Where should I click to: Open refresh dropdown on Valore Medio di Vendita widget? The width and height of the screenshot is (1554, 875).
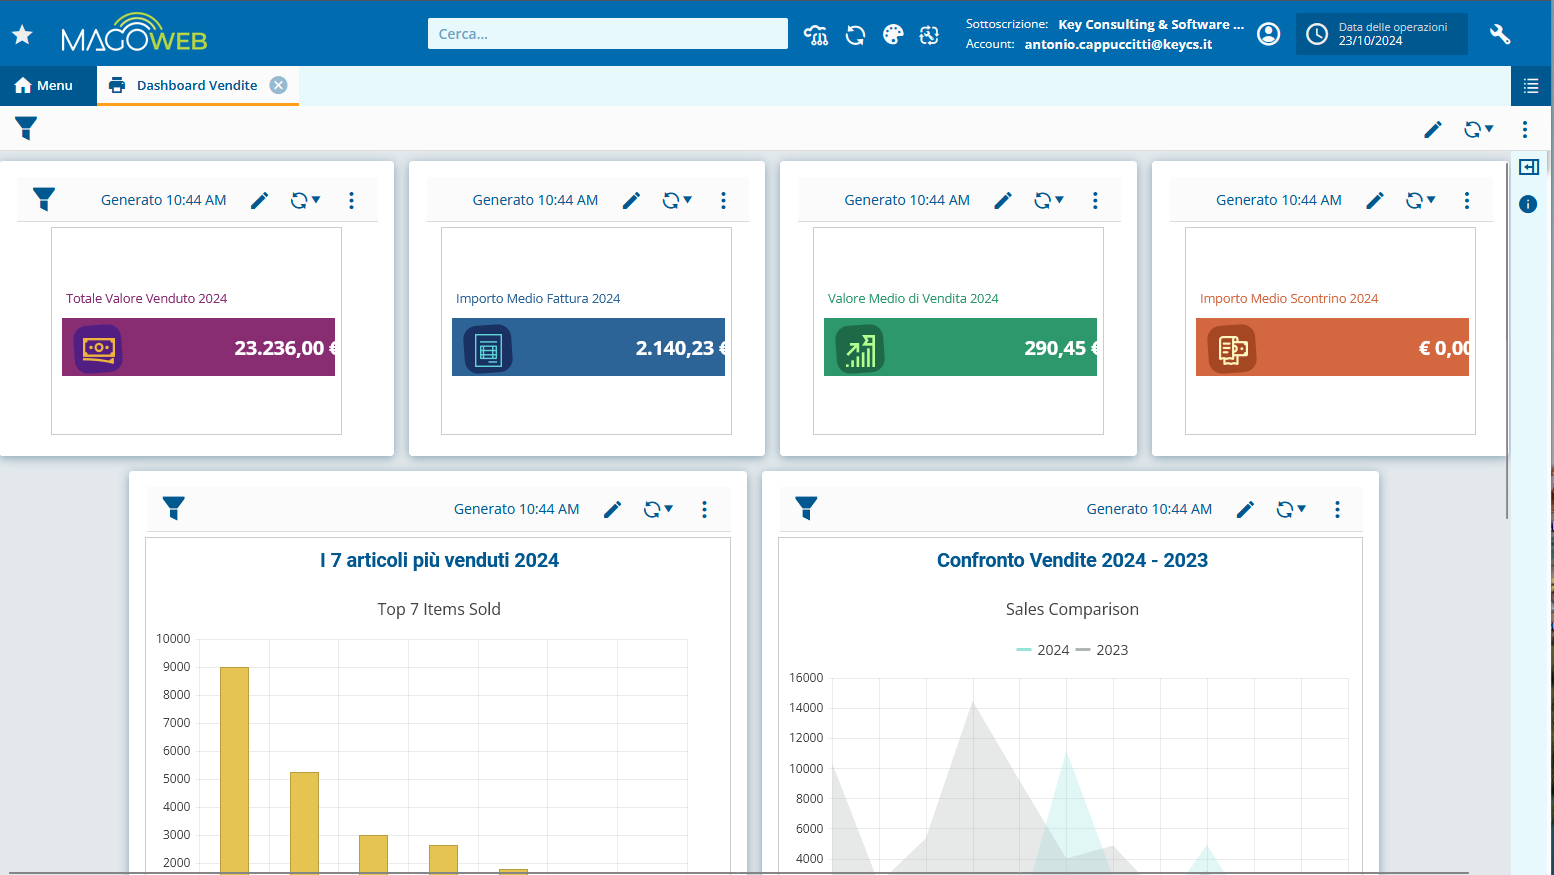click(x=1049, y=201)
